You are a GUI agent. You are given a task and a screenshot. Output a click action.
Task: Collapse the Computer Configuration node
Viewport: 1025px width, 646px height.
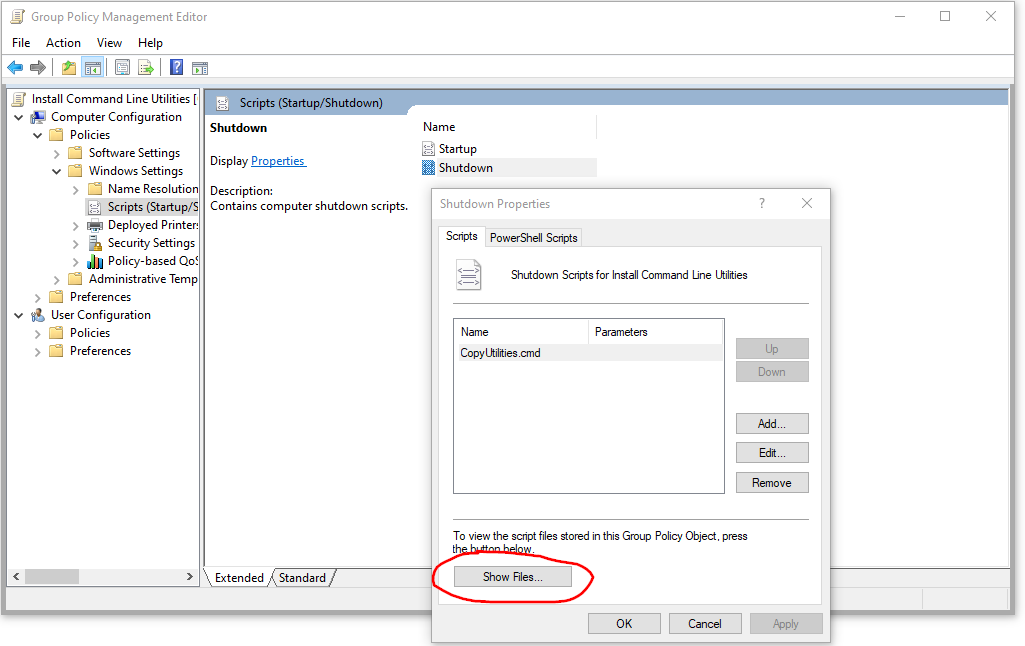click(x=18, y=118)
